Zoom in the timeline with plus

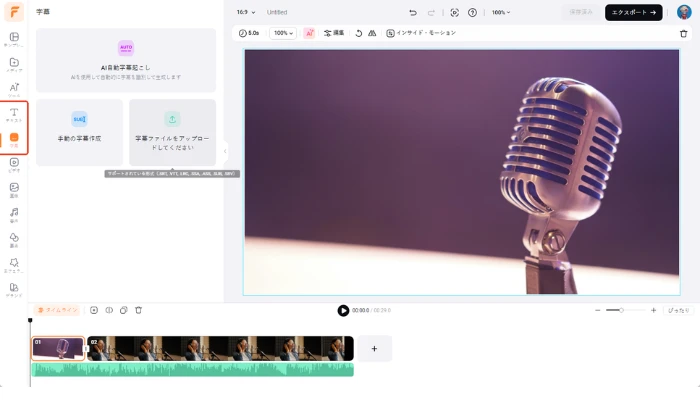pos(654,310)
